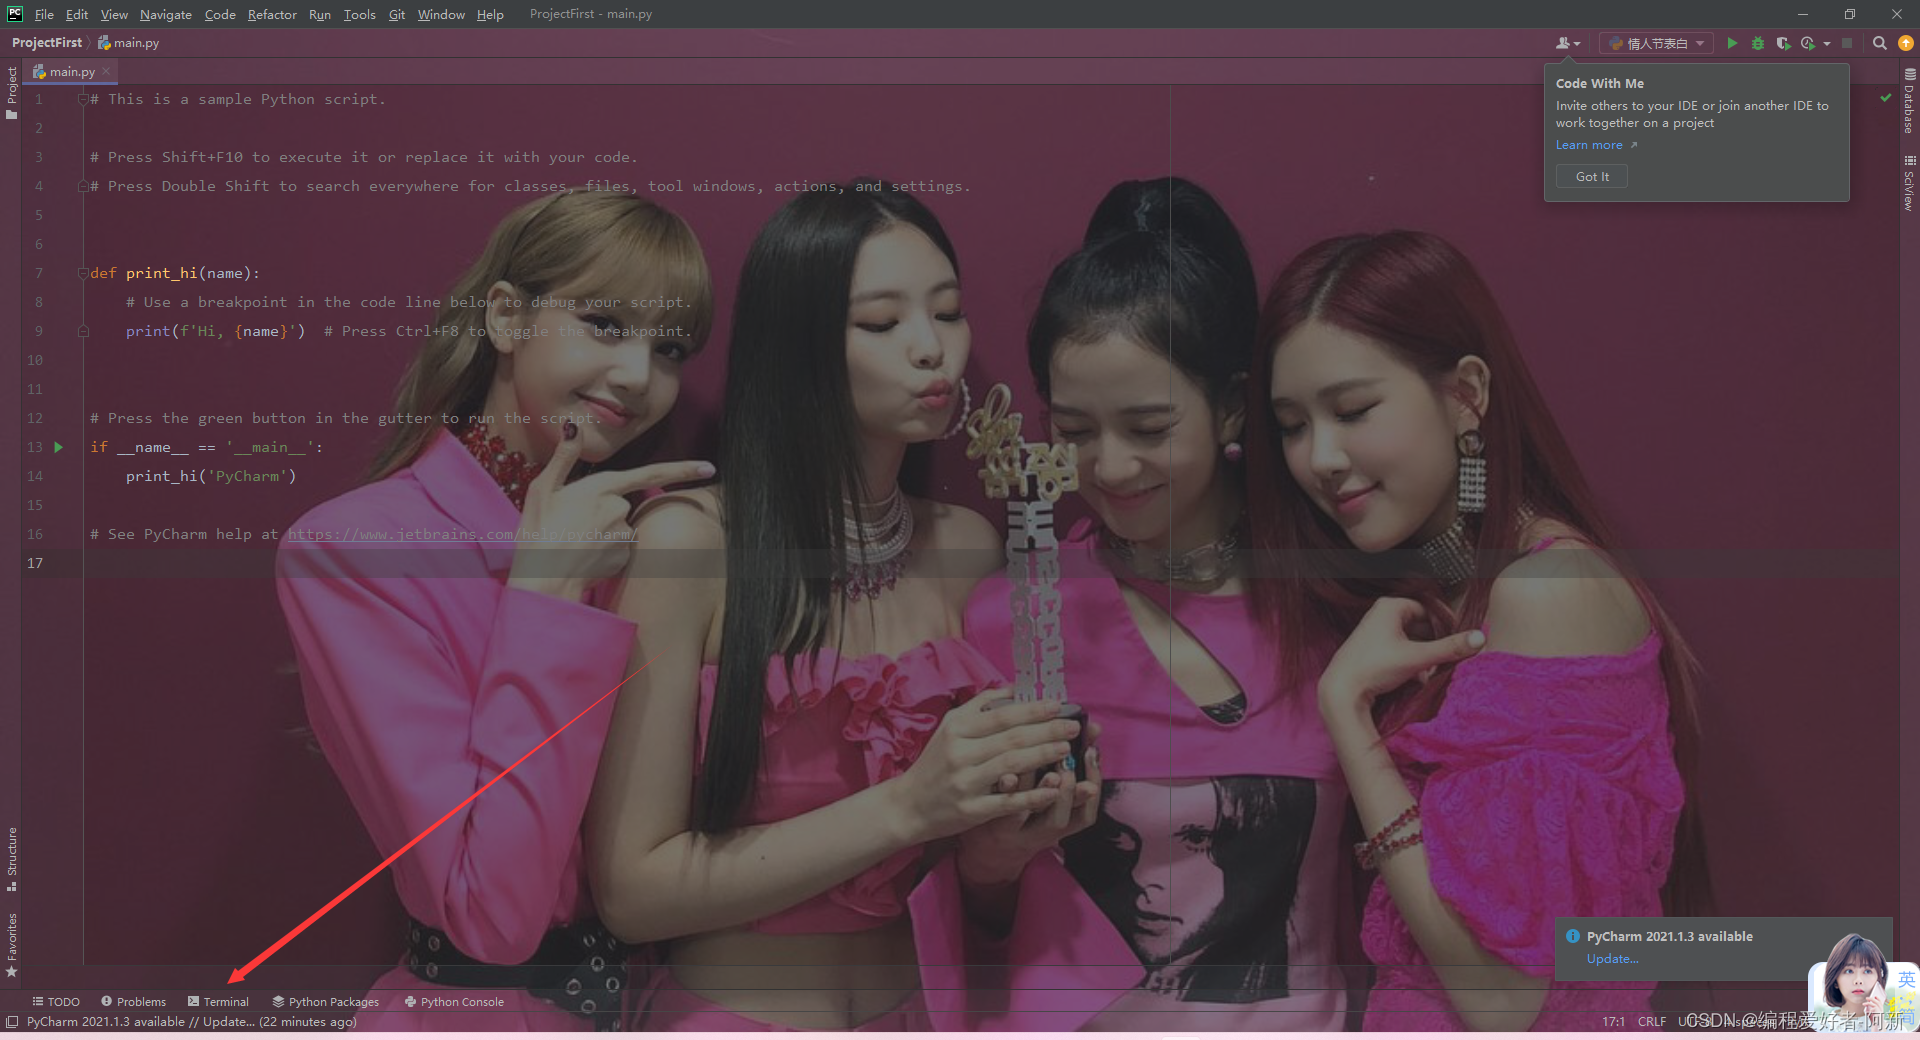The height and width of the screenshot is (1040, 1920).
Task: Click the Code With Me popup title
Action: (x=1600, y=84)
